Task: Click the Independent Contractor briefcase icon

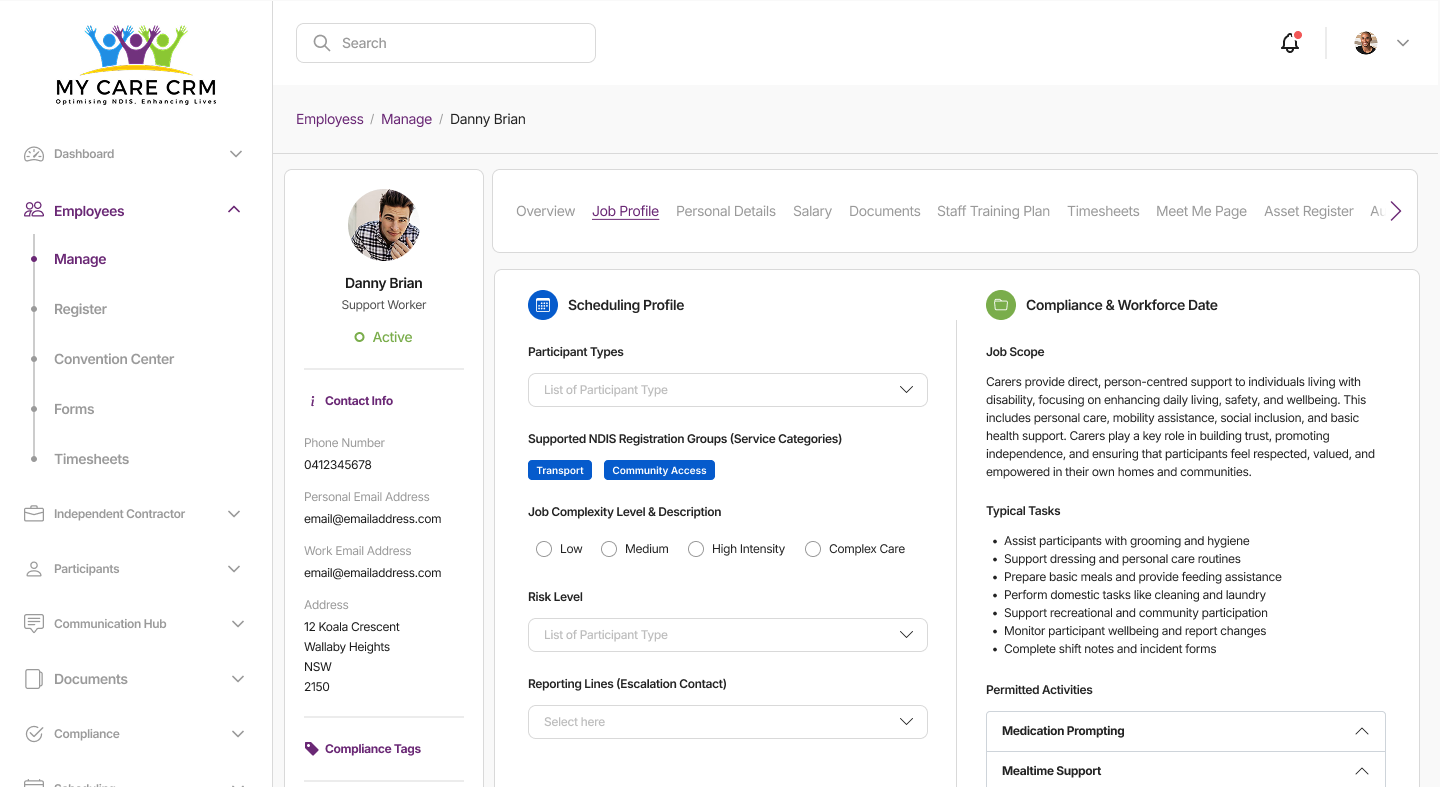Action: point(34,514)
